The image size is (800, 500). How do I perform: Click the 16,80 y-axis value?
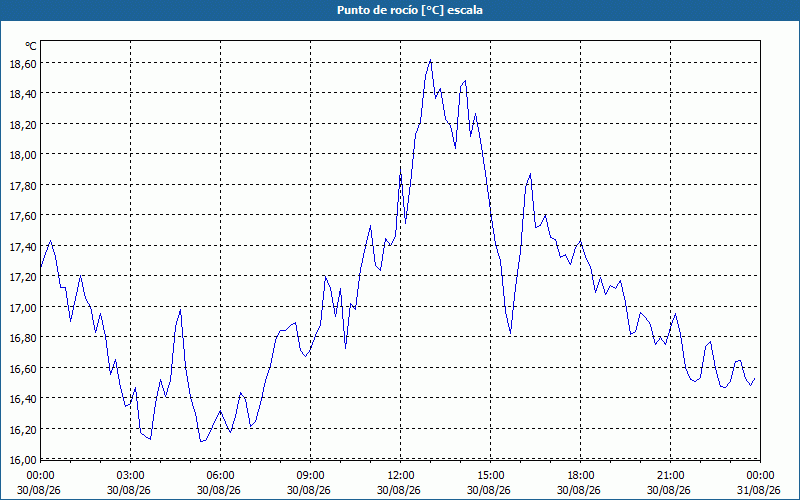tap(23, 338)
